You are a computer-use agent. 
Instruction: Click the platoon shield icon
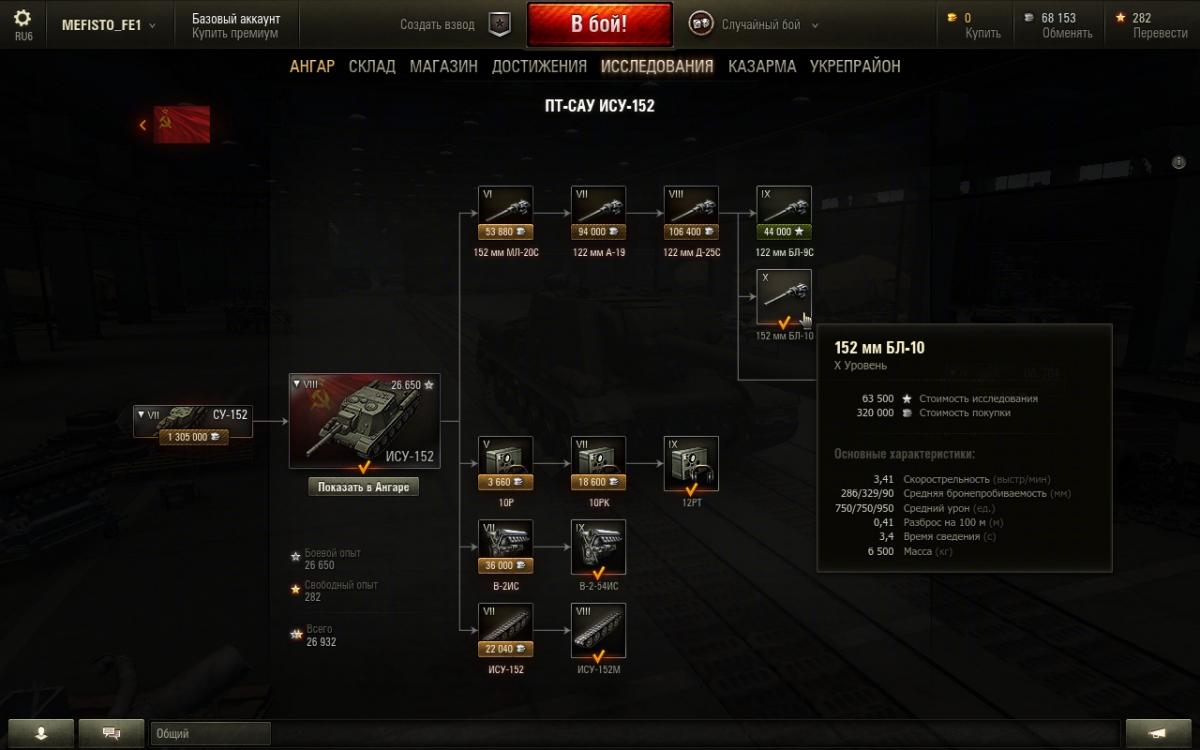(x=500, y=25)
